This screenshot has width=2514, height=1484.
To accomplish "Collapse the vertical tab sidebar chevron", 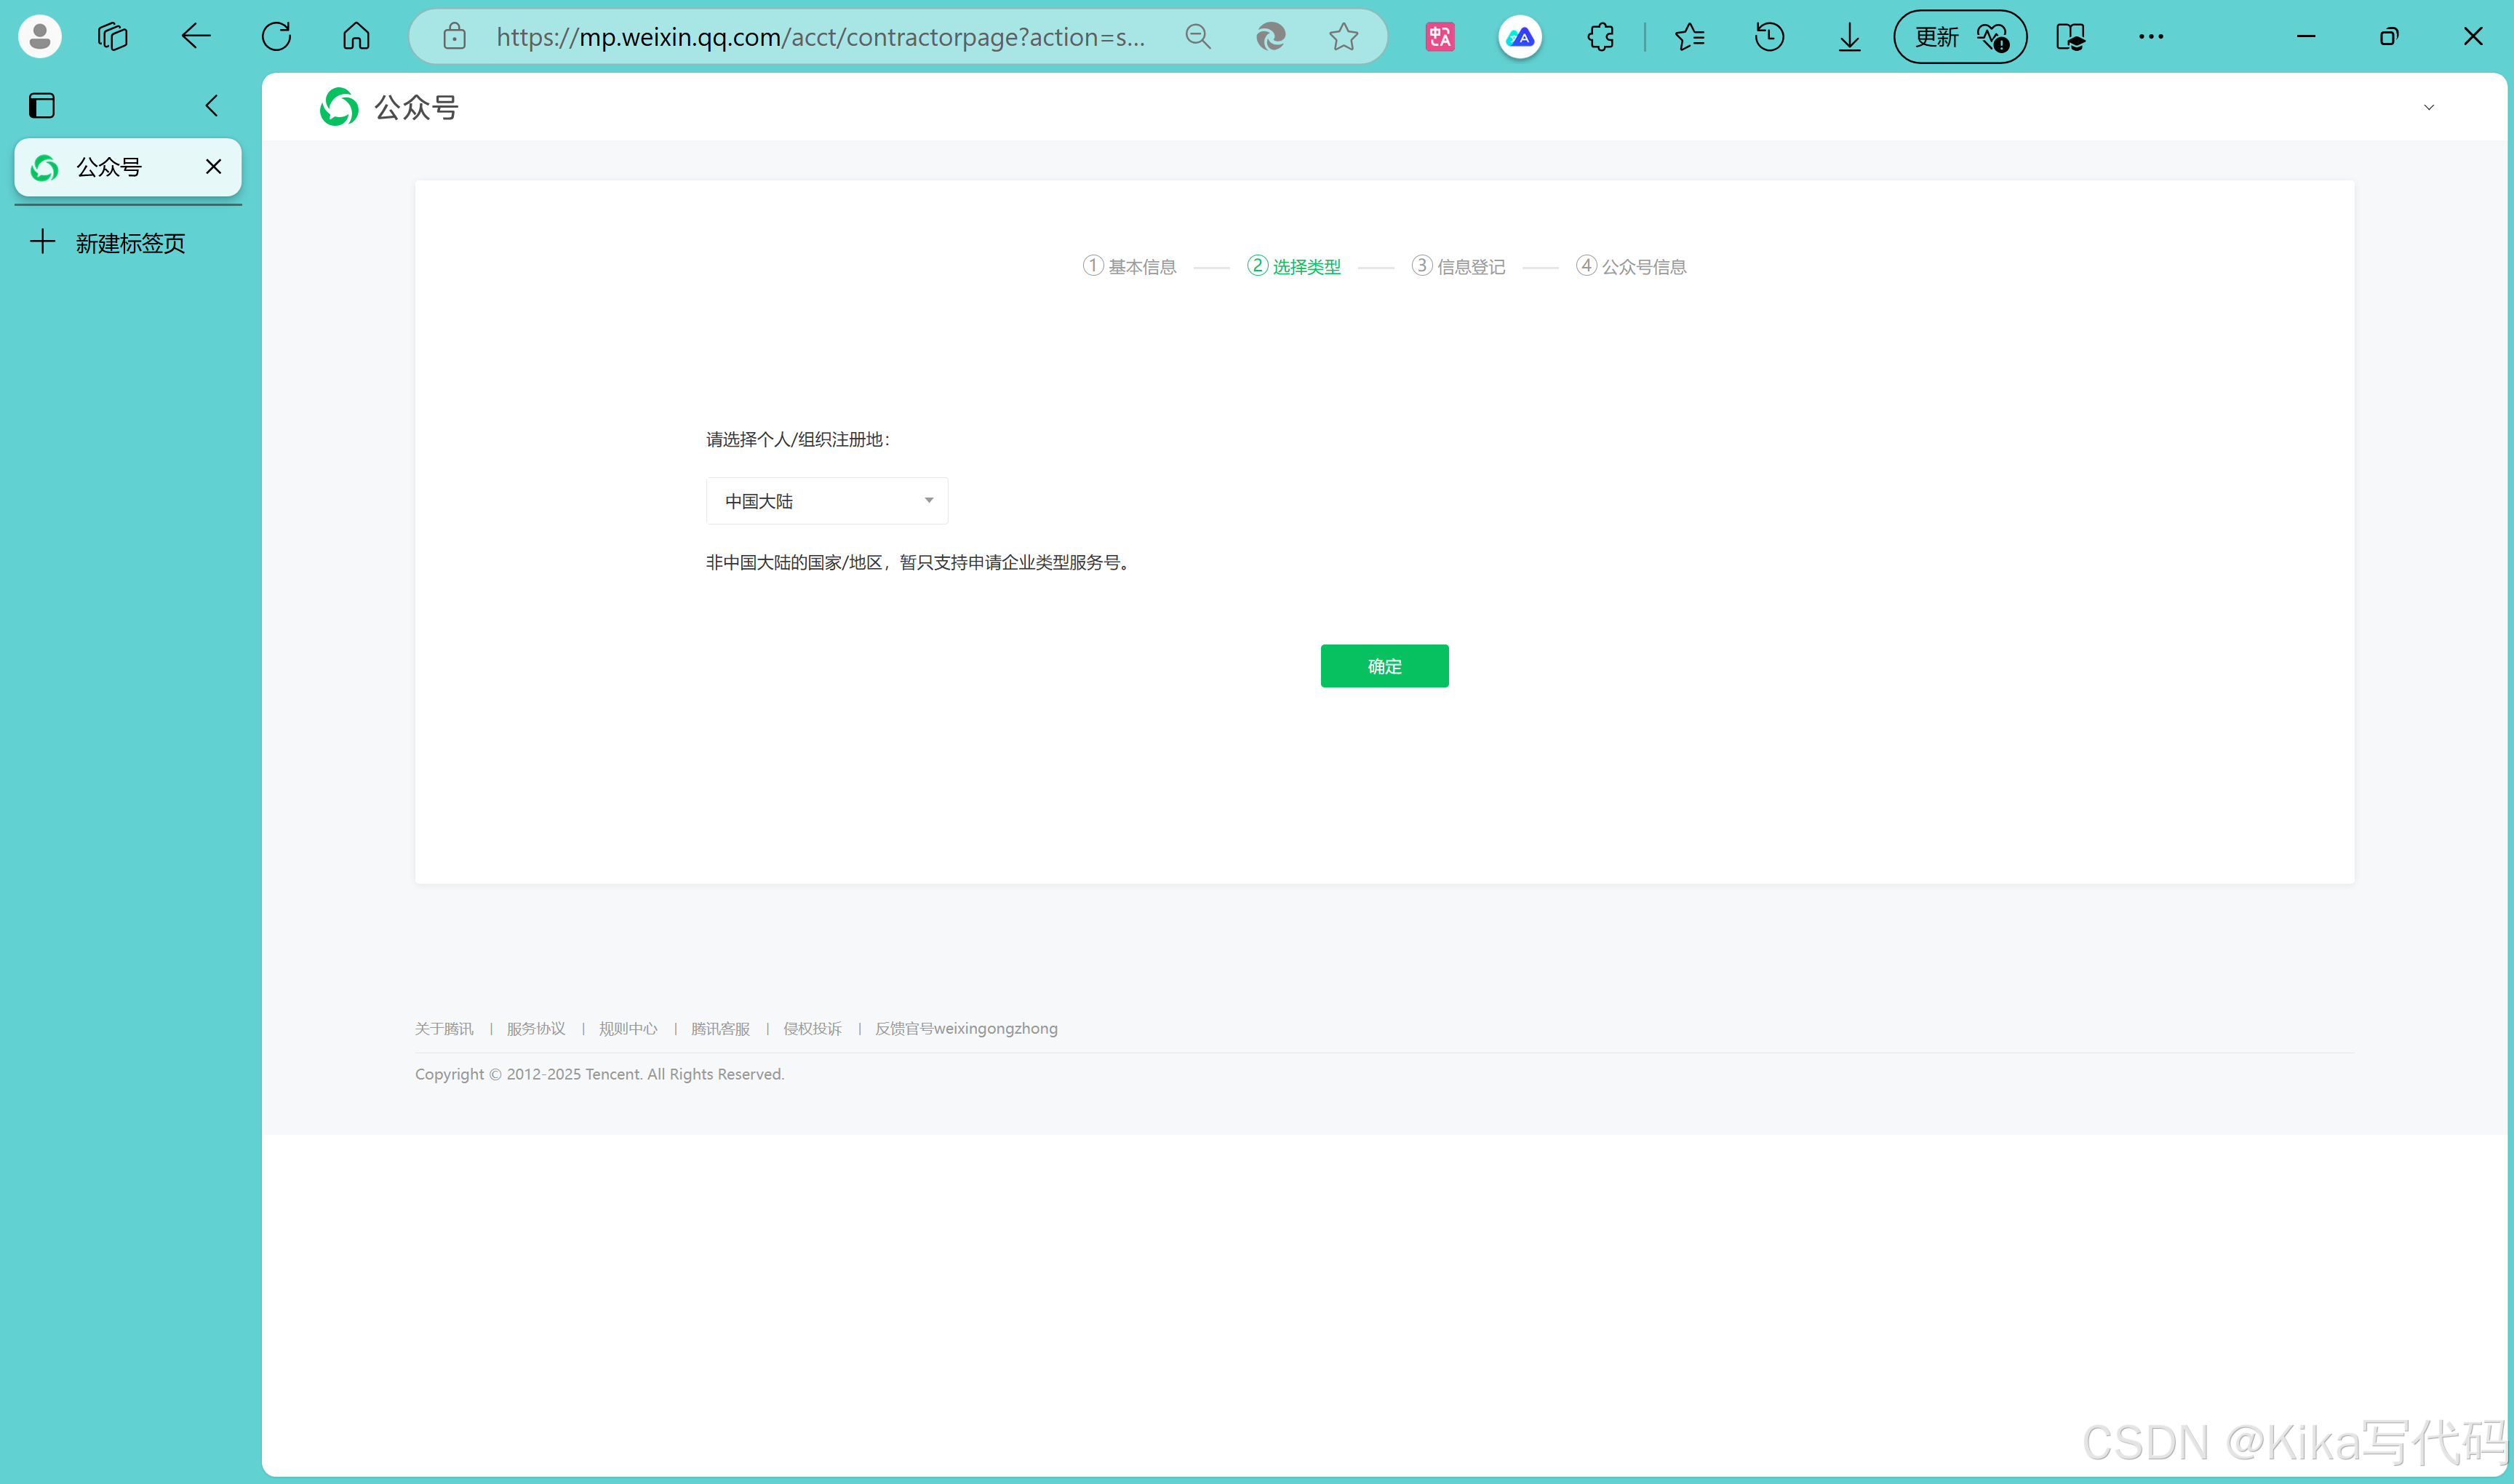I will [211, 105].
